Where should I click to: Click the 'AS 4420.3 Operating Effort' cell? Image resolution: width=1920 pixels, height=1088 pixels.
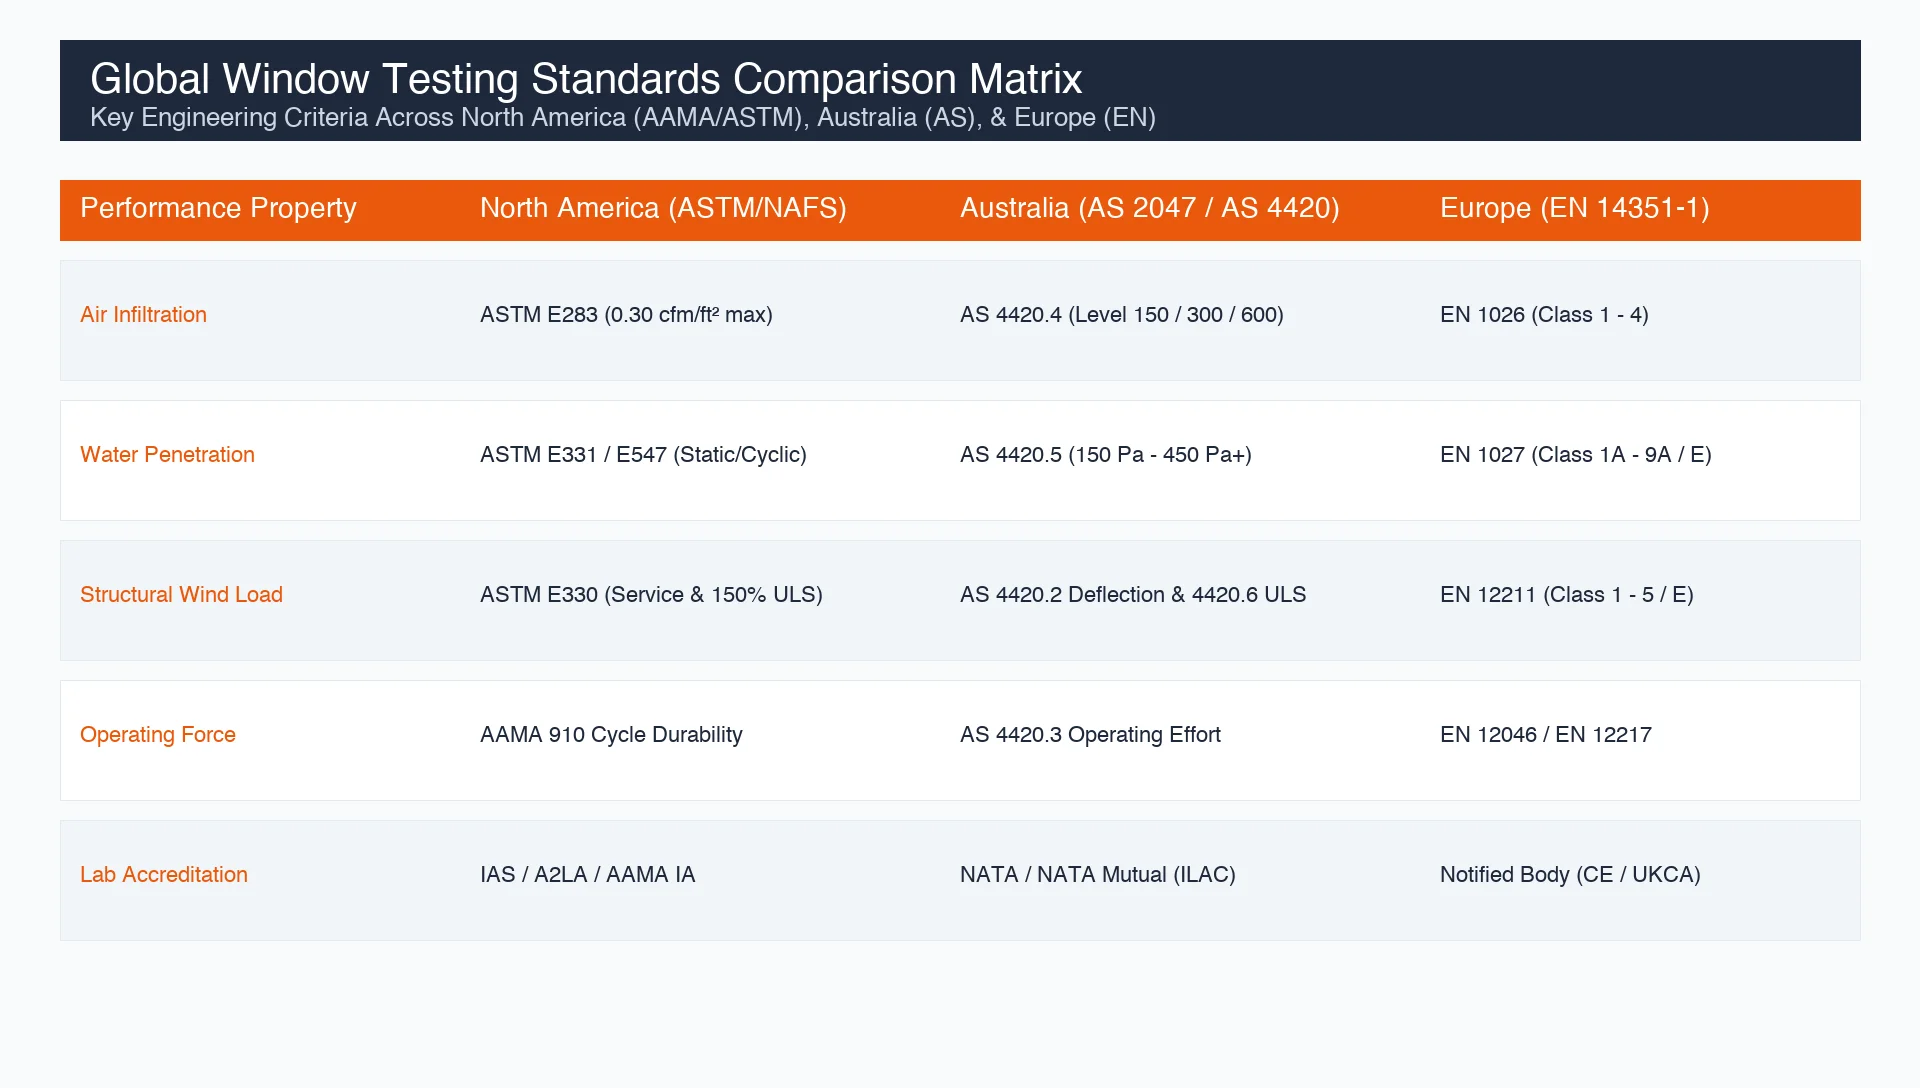tap(1090, 735)
